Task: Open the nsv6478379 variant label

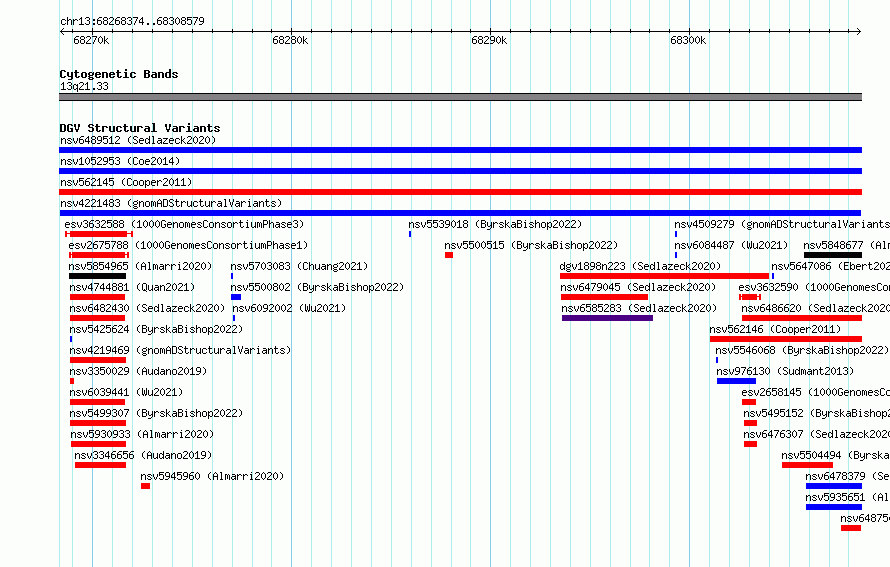Action: pos(847,476)
